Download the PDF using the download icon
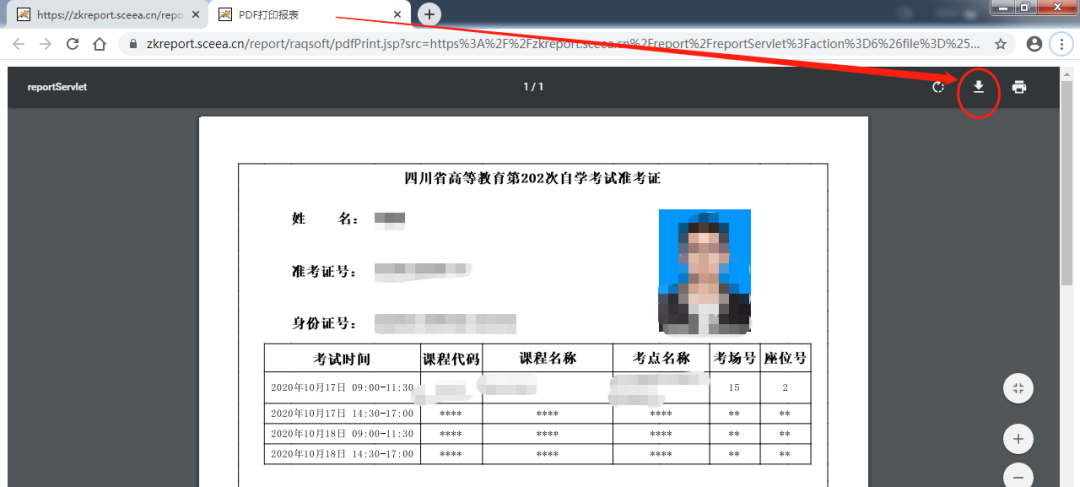1080x487 pixels. click(979, 87)
